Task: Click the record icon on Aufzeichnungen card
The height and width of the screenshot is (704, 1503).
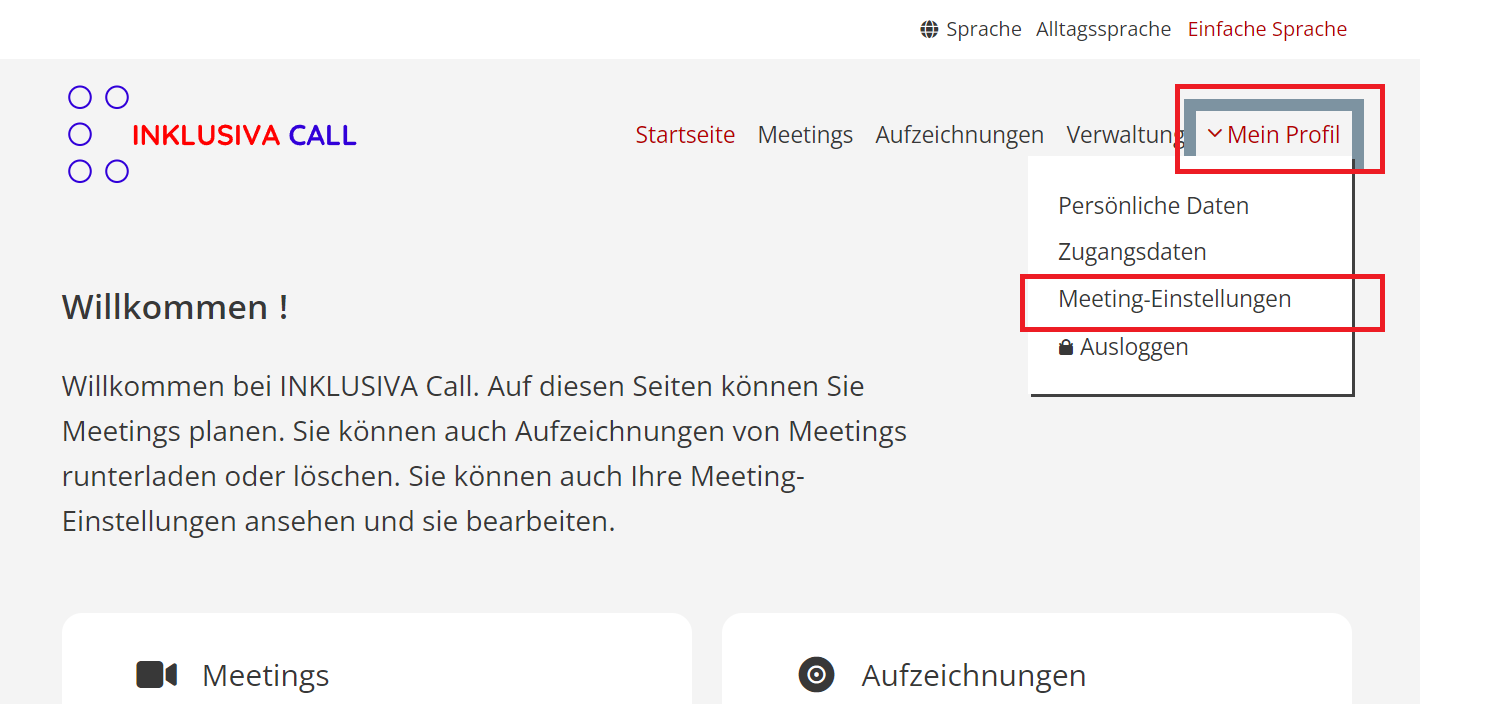Action: 816,675
